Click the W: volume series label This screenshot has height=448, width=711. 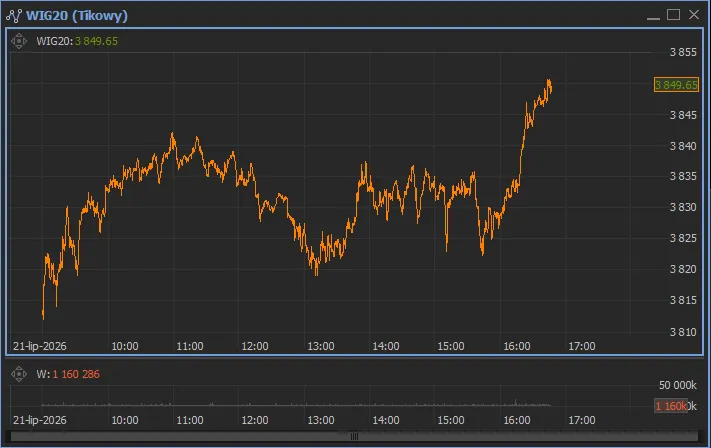pyautogui.click(x=43, y=374)
